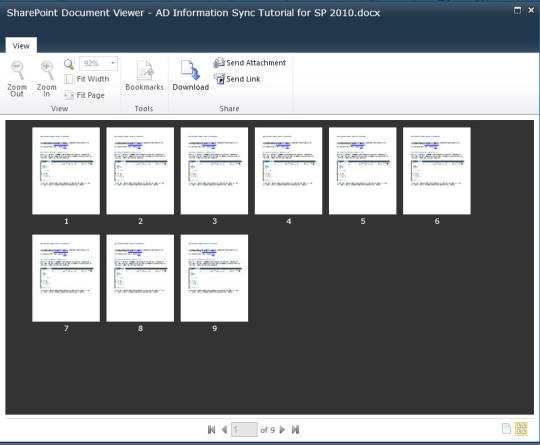Viewport: 540px width, 445px height.
Task: Open page 5 thumbnail
Action: click(363, 171)
